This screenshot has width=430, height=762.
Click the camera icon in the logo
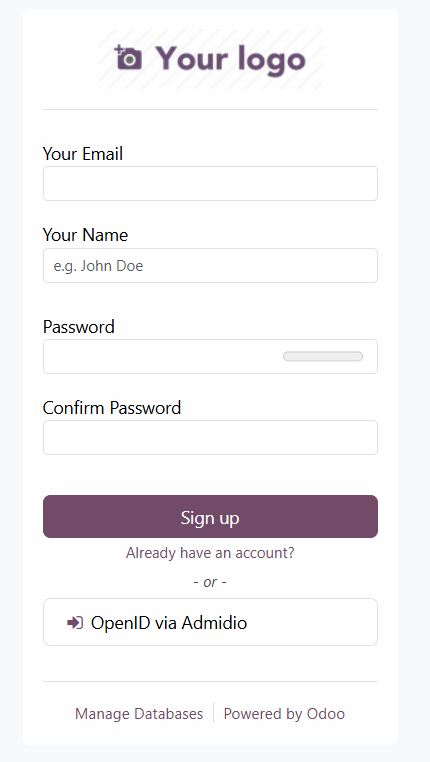click(128, 57)
